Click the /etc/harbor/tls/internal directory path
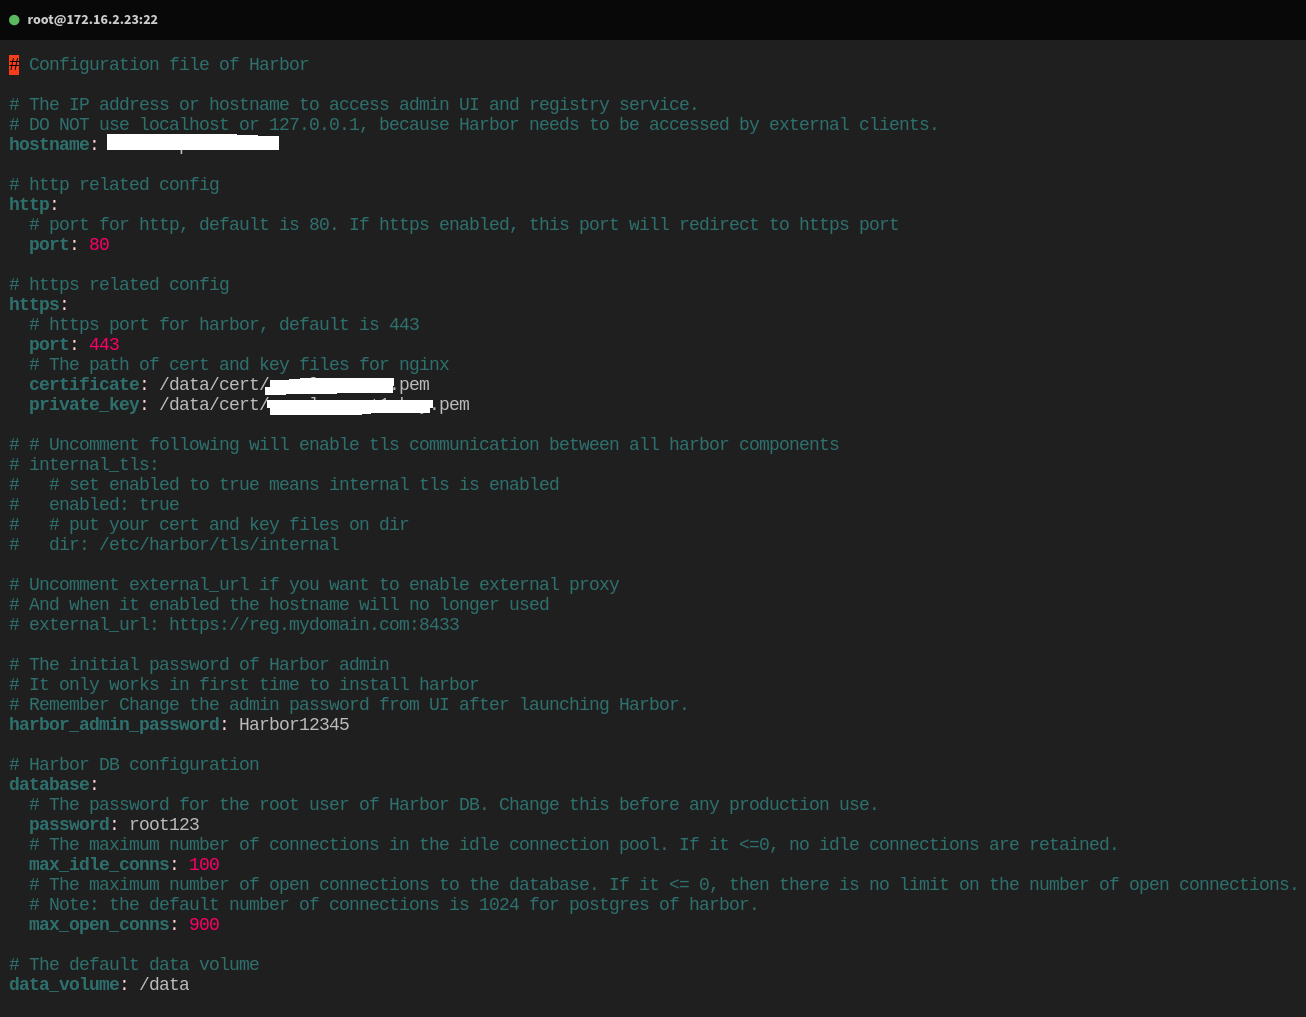The image size is (1306, 1017). (219, 545)
